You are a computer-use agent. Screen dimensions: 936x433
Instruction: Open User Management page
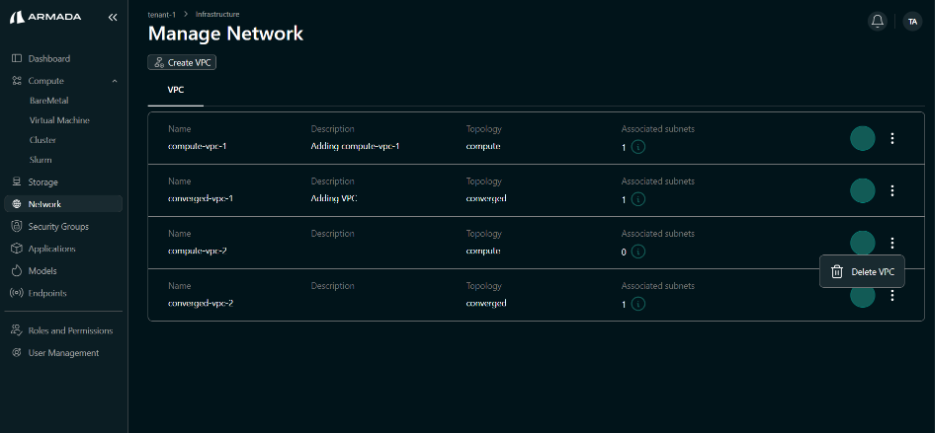point(63,352)
